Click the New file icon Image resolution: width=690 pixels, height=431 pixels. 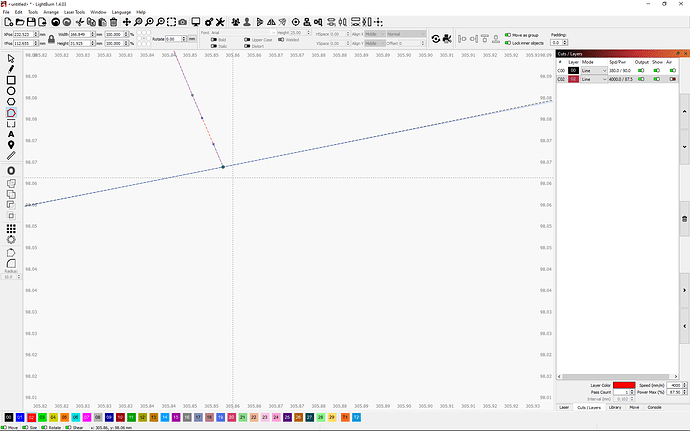(8, 22)
